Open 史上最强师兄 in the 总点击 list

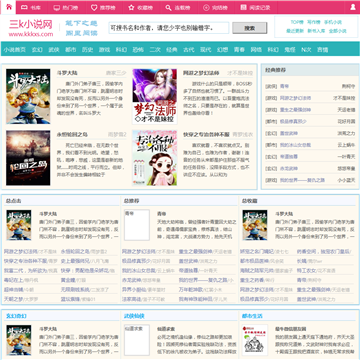[75, 261]
